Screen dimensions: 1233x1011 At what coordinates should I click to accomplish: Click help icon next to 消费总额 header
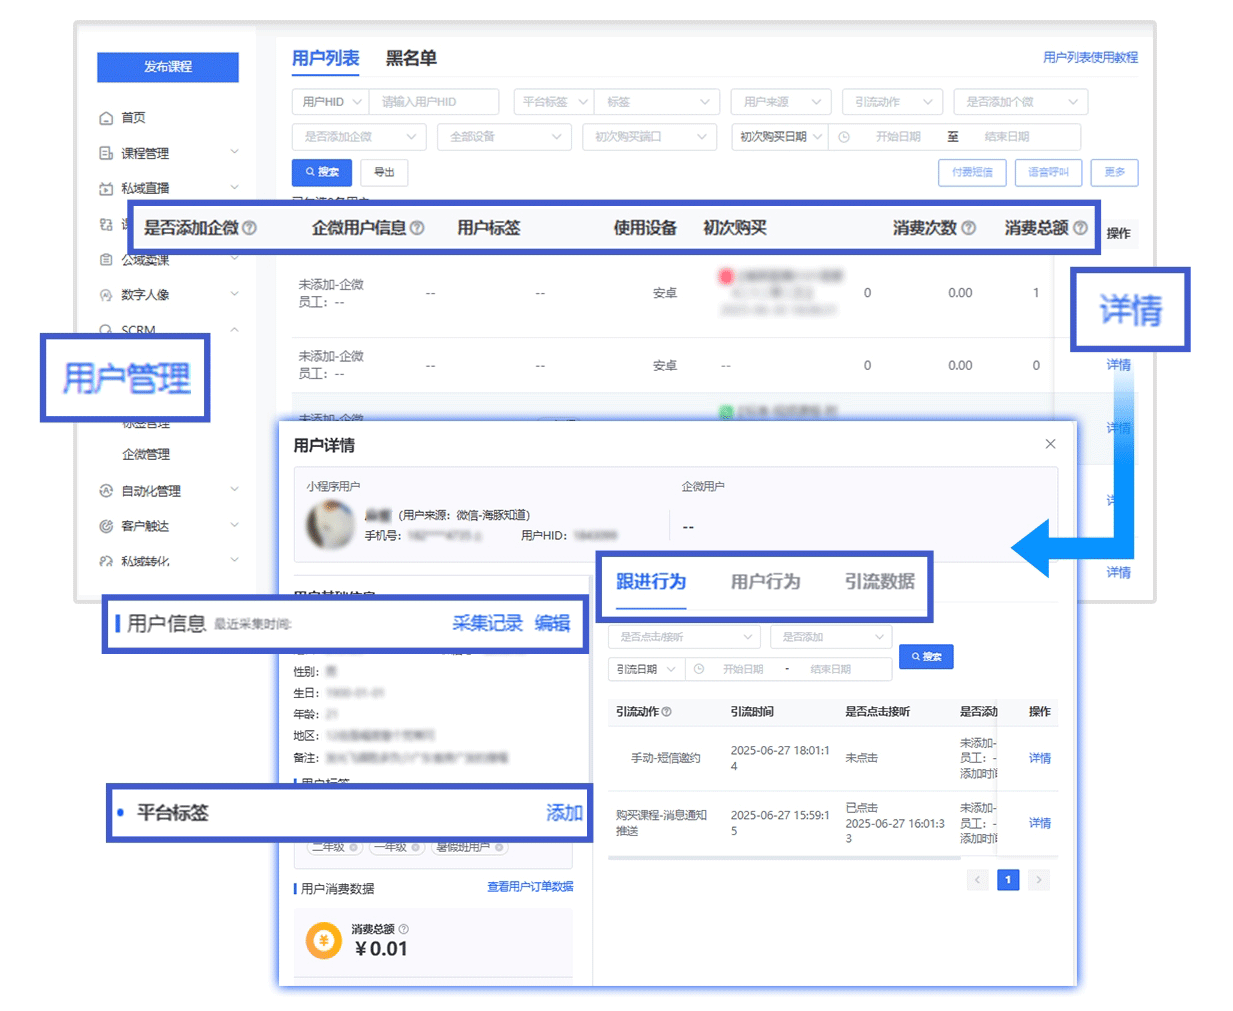tap(1080, 228)
